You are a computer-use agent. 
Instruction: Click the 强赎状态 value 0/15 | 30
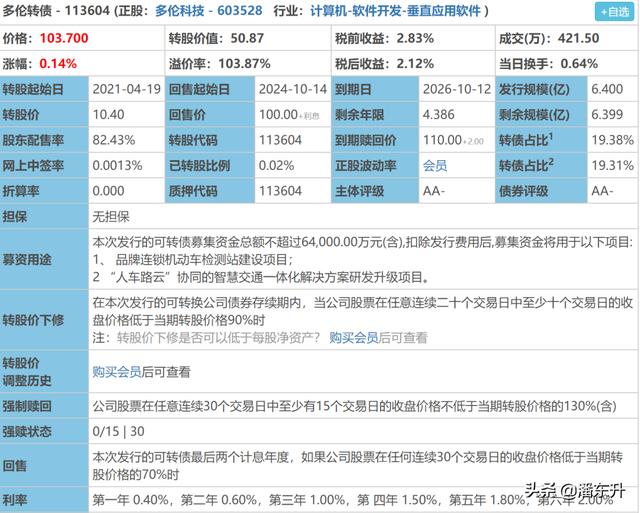[118, 431]
